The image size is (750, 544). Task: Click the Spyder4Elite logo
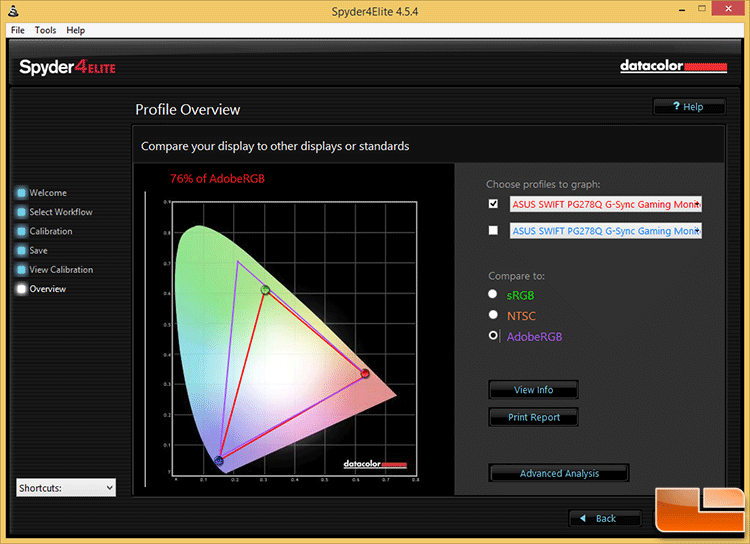point(67,67)
